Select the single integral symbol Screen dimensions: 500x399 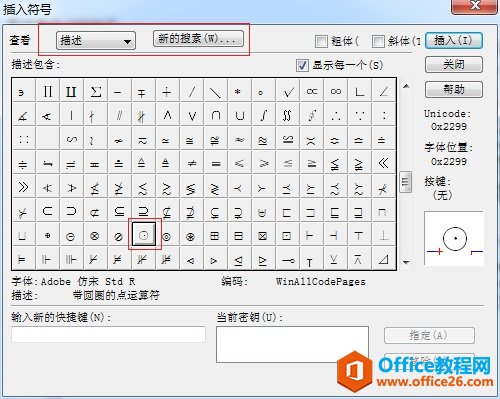[x=264, y=115]
